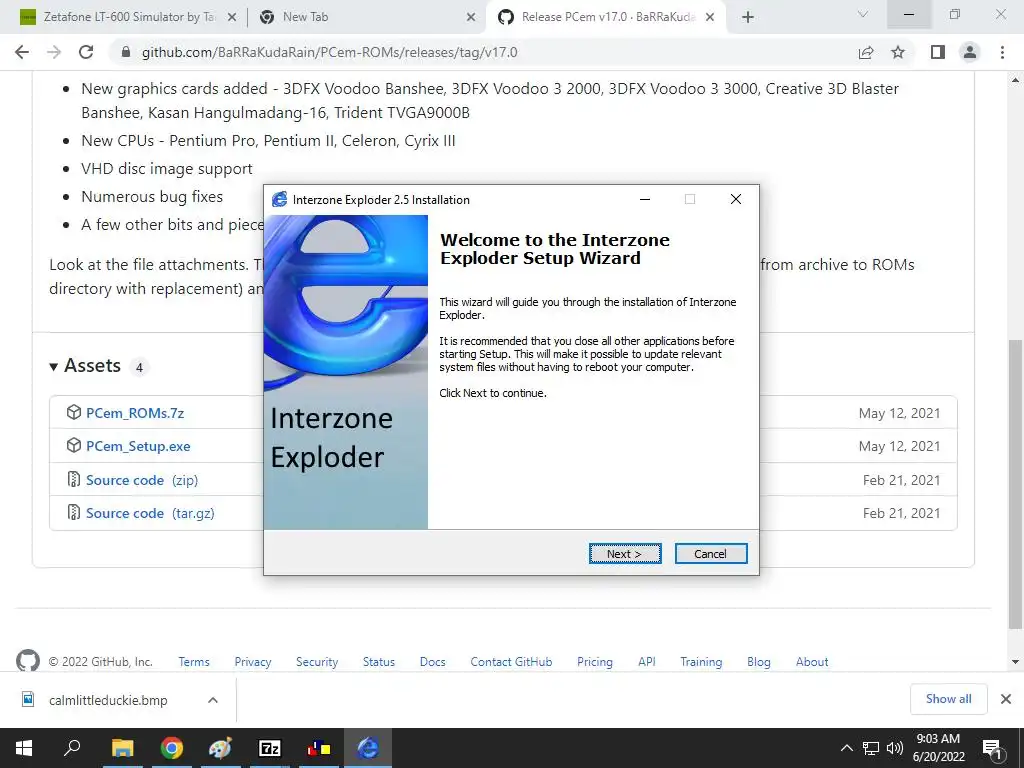Open Paint from the taskbar

tap(220, 748)
